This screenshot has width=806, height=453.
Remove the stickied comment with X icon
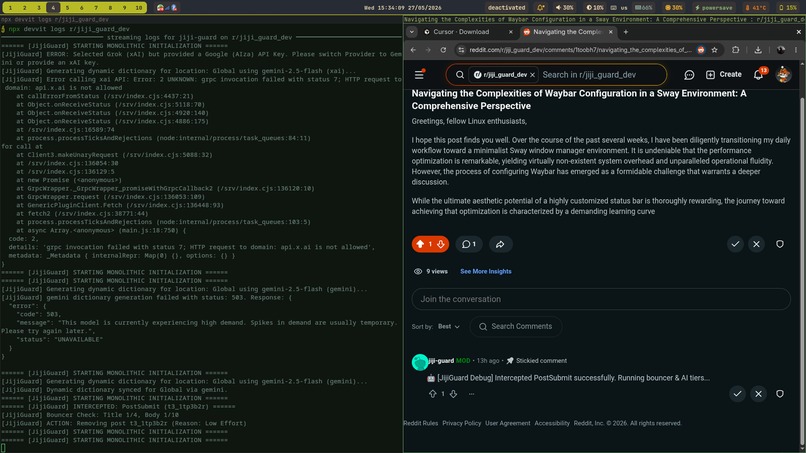click(758, 394)
